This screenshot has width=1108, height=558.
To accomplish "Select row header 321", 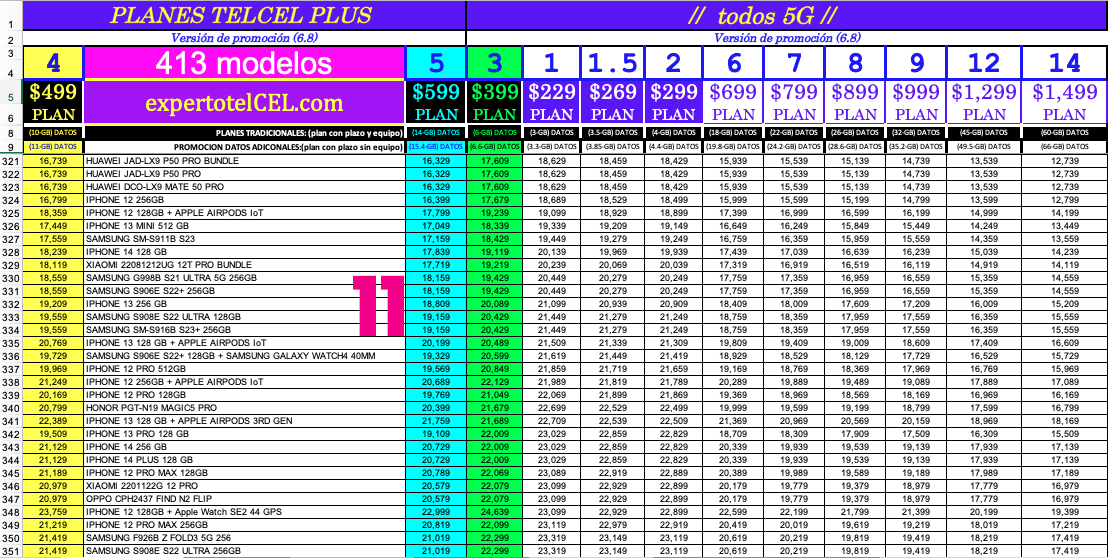I will point(11,161).
